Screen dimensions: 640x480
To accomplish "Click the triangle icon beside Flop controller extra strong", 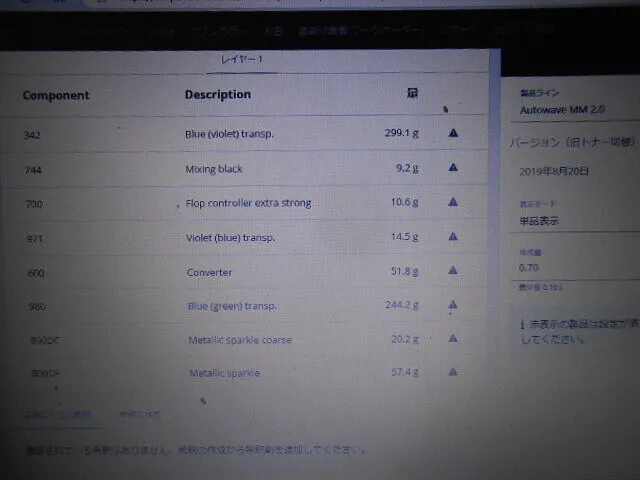I will coord(453,202).
